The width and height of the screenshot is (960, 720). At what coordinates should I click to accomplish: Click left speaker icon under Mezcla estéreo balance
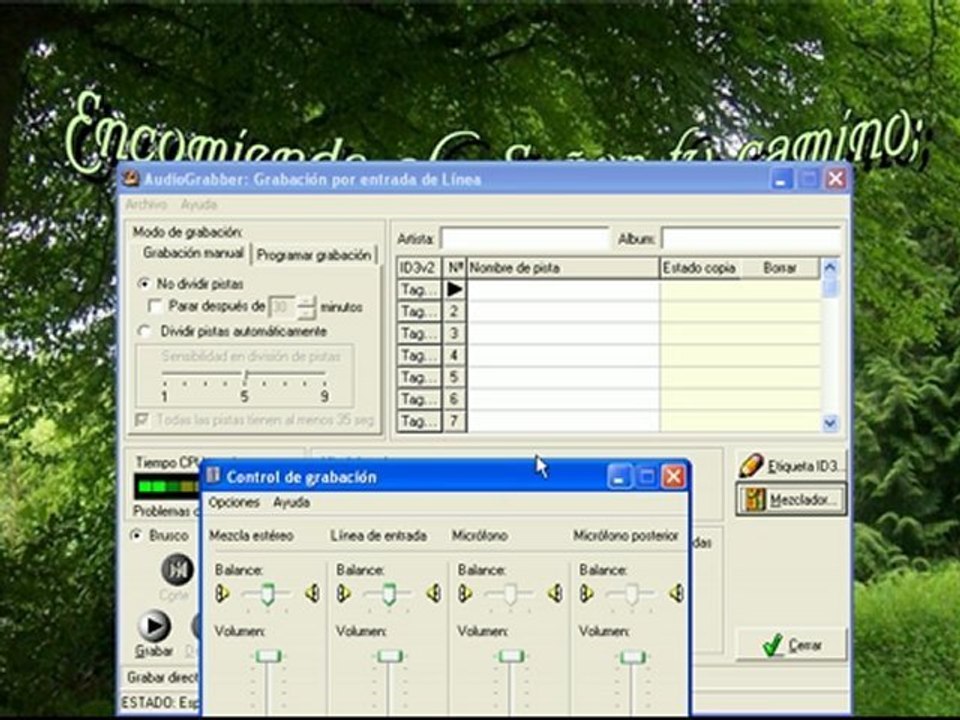coord(223,593)
